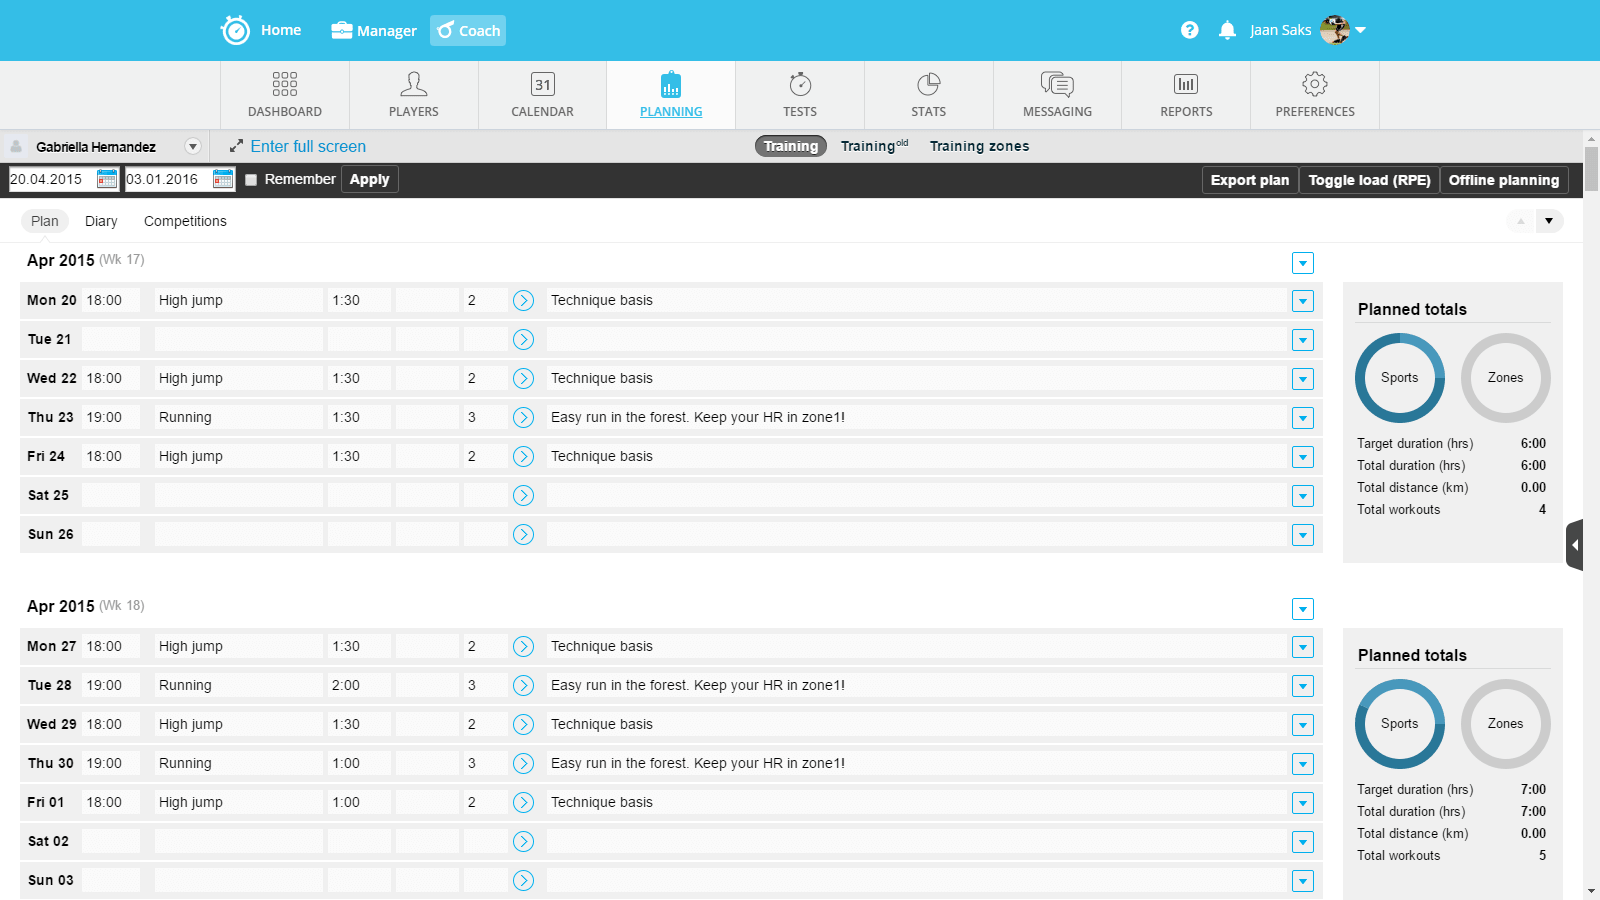Open start date calendar picker icon
1600x900 pixels.
pos(107,179)
